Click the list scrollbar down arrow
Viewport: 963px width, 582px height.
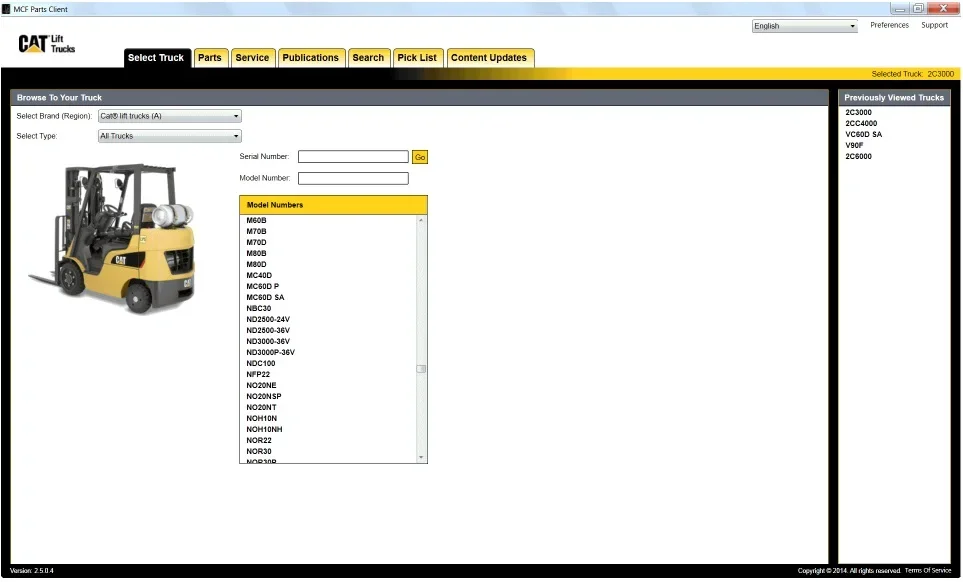(421, 457)
